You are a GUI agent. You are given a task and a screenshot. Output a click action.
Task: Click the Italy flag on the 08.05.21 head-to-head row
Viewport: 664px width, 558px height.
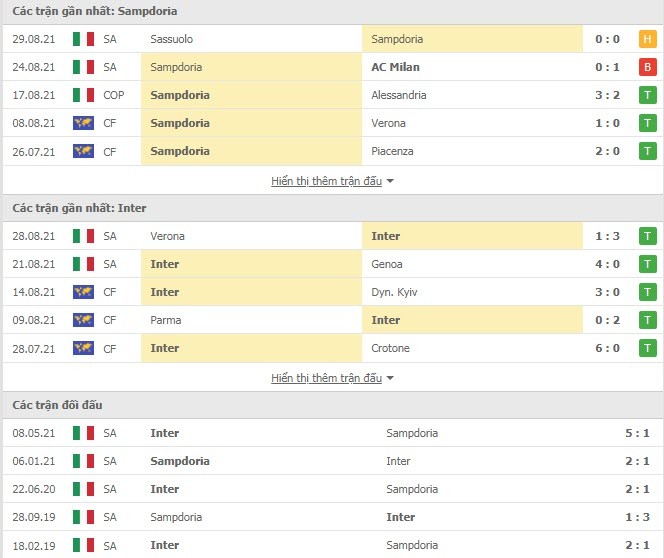coord(83,433)
